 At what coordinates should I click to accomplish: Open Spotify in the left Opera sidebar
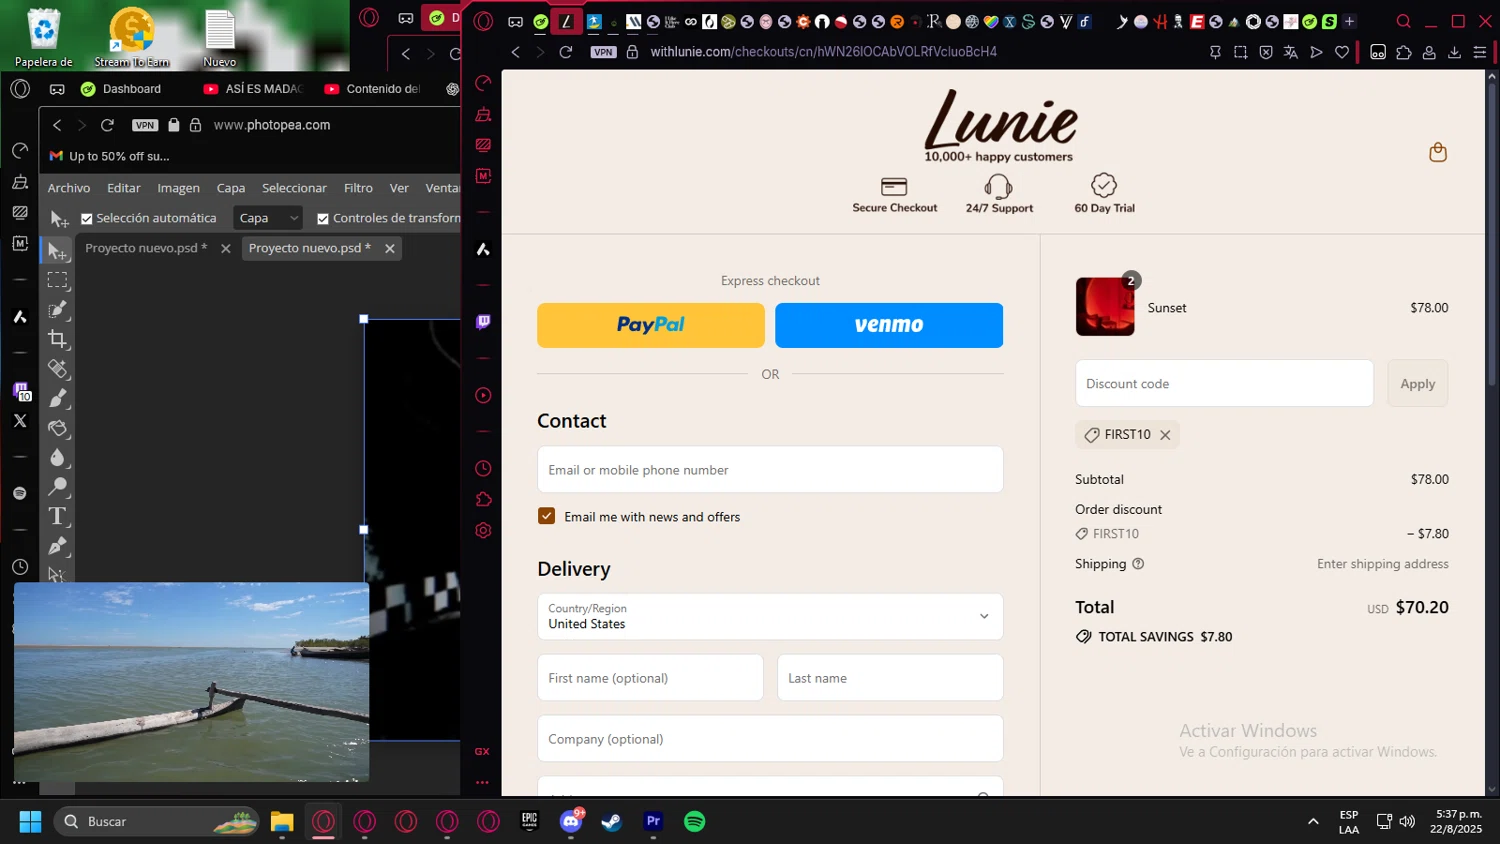[x=20, y=493]
